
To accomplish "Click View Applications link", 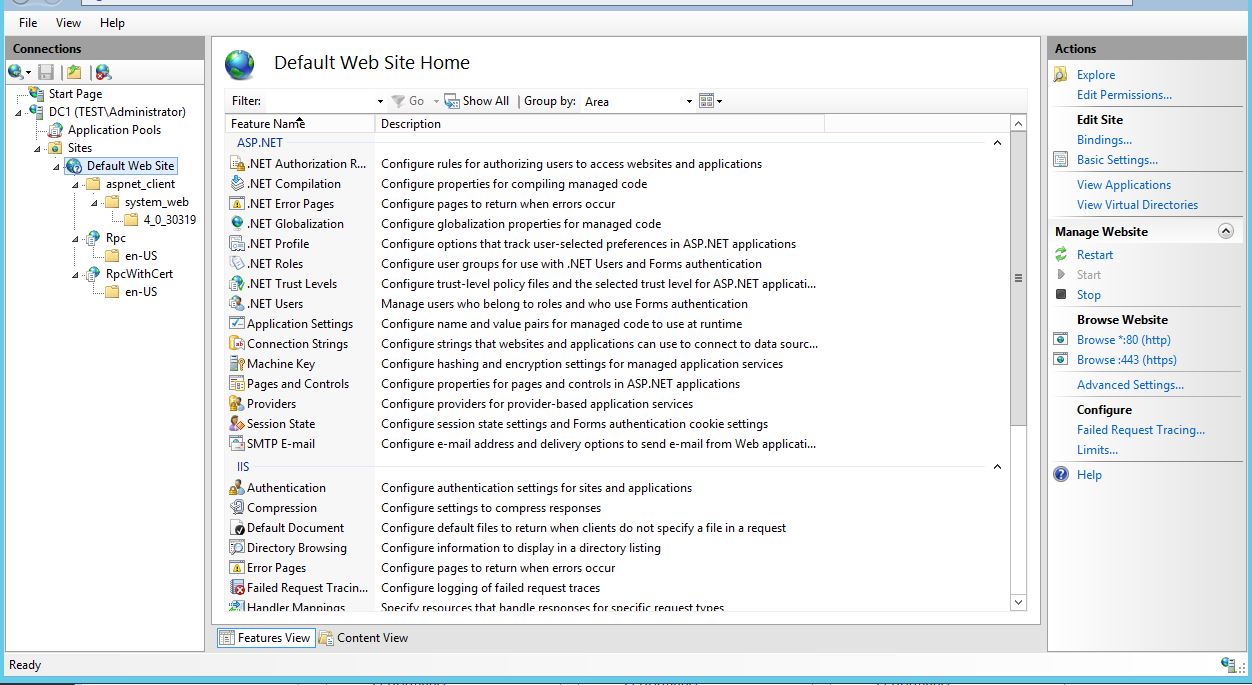I will [1124, 185].
